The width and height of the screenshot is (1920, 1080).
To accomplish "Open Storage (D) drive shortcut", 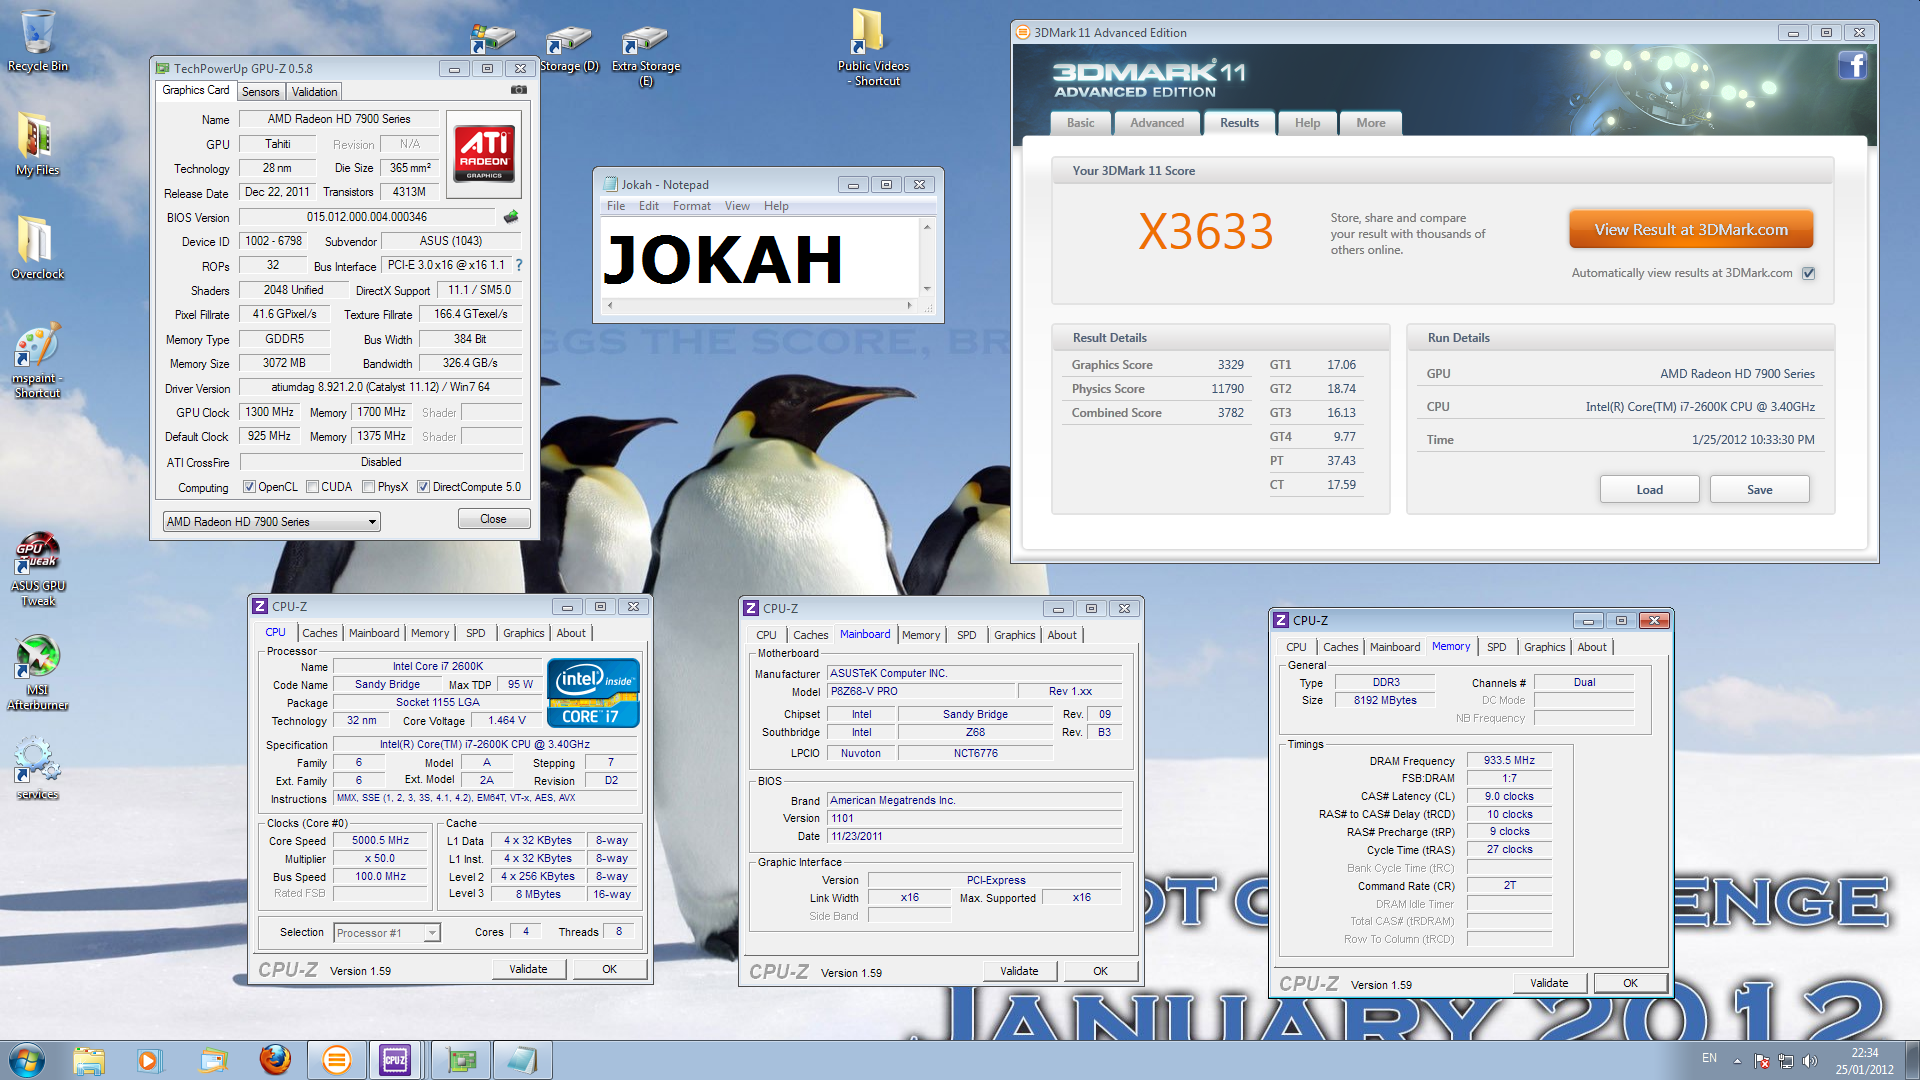I will pos(569,48).
